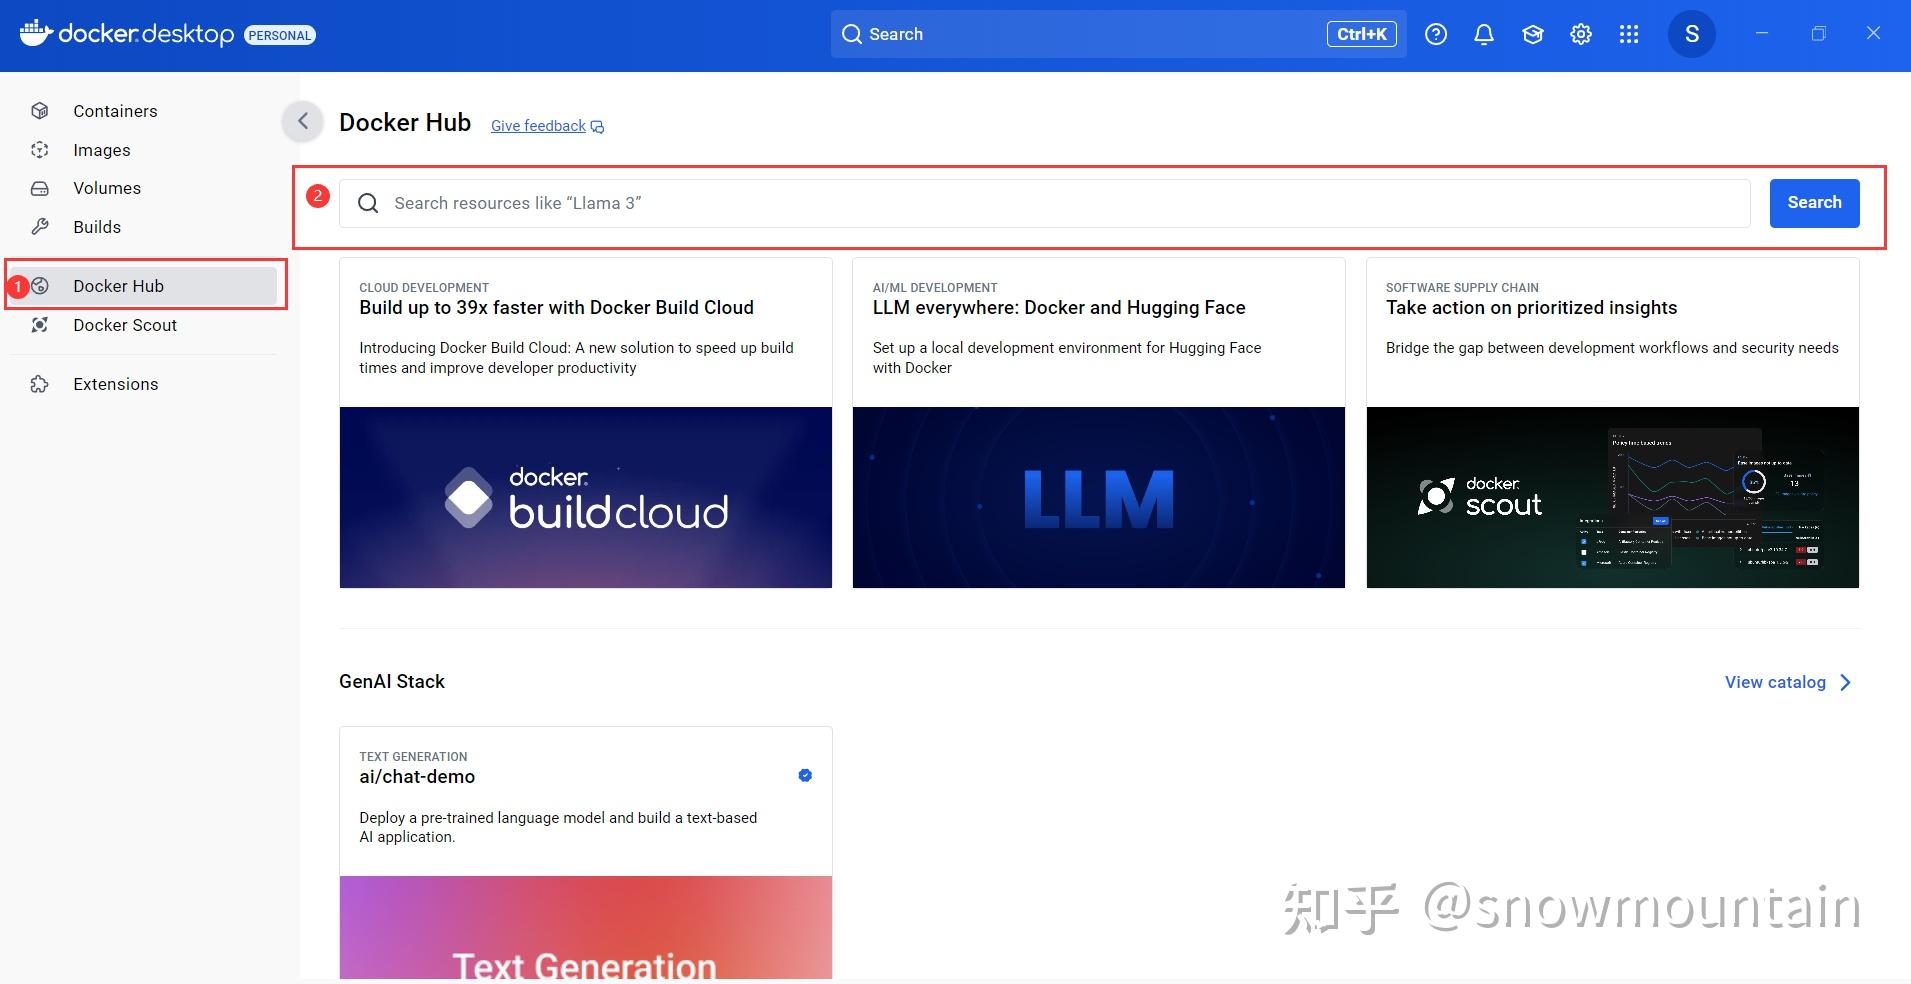Click the help question mark icon
1911x984 pixels.
tap(1437, 33)
